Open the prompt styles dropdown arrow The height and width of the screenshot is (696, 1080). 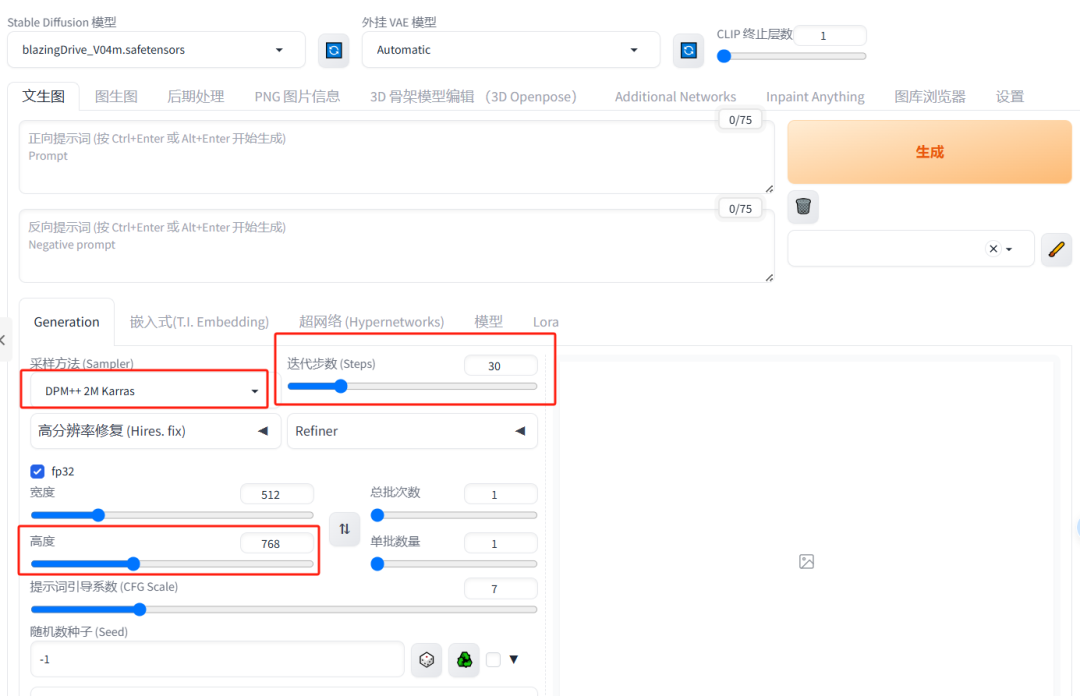click(x=1009, y=249)
